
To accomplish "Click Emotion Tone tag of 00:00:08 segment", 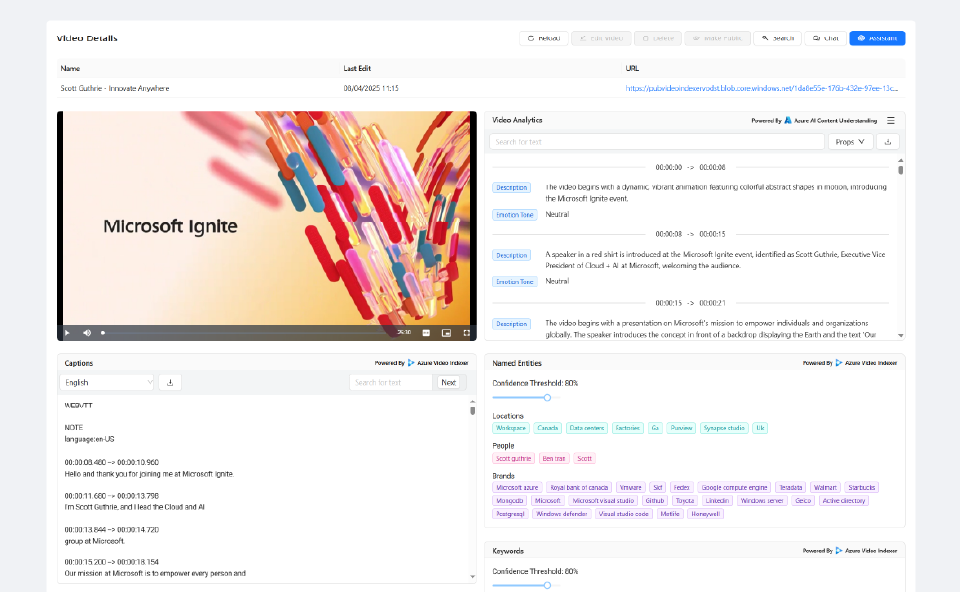I will pos(515,282).
